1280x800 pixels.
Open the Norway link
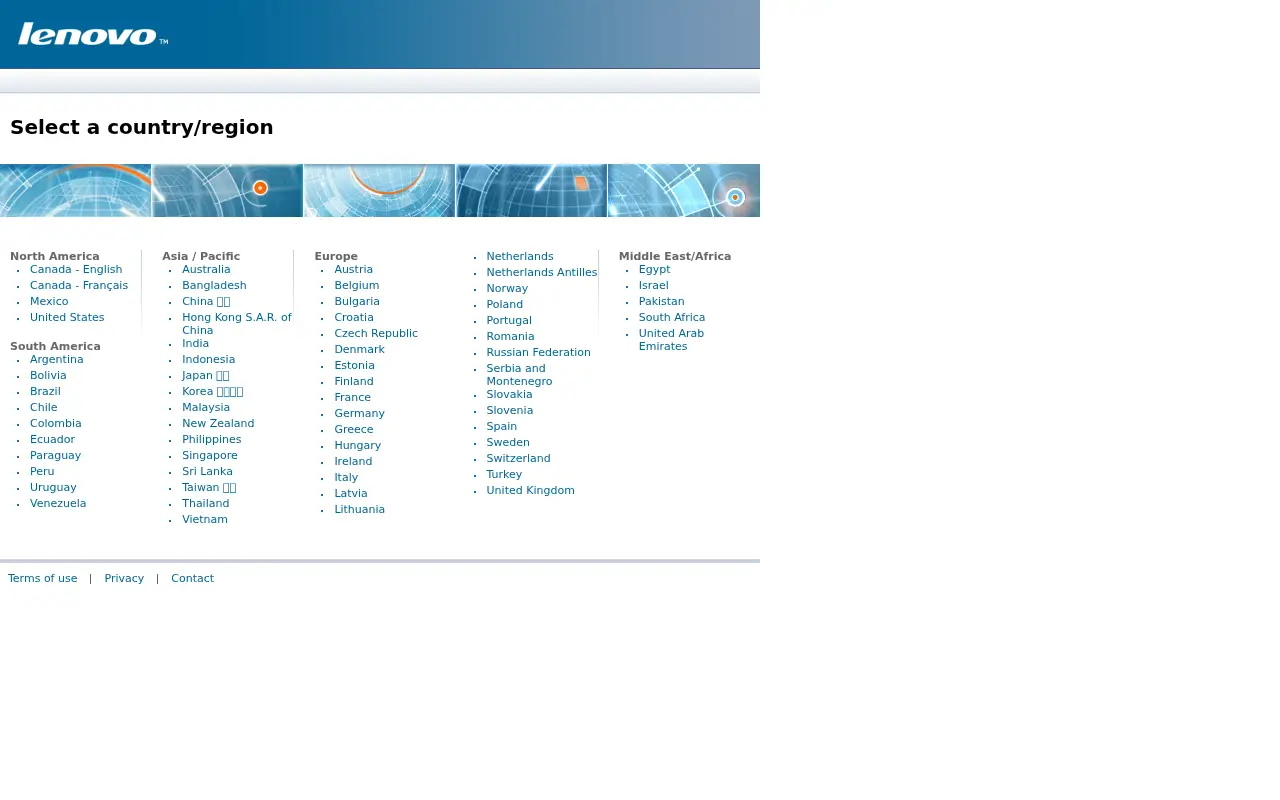click(507, 288)
